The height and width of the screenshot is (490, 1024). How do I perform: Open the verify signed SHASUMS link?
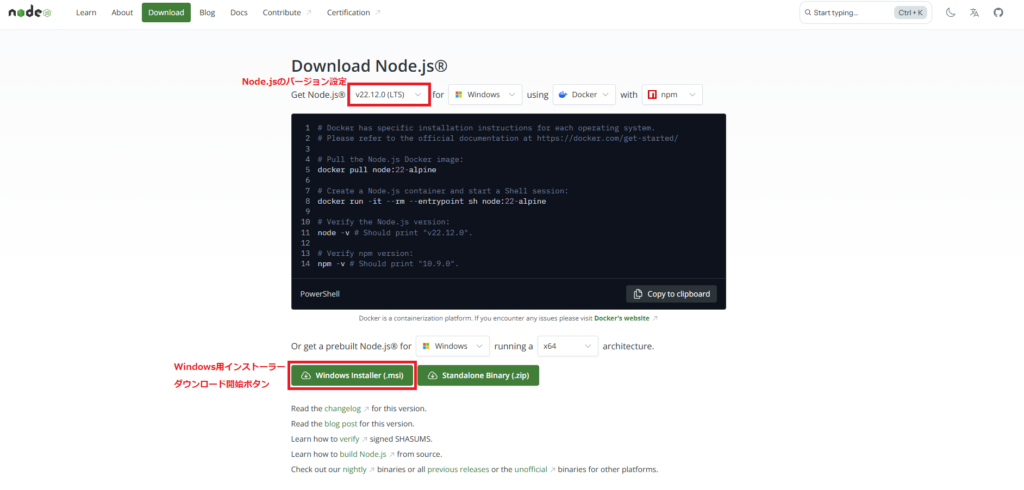click(353, 438)
